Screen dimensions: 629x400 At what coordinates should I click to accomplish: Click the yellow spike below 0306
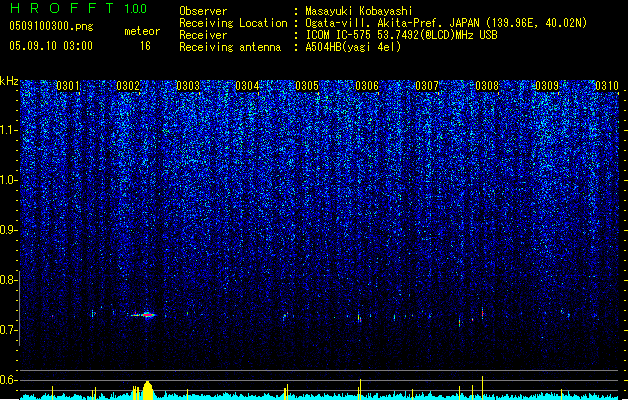click(360, 389)
